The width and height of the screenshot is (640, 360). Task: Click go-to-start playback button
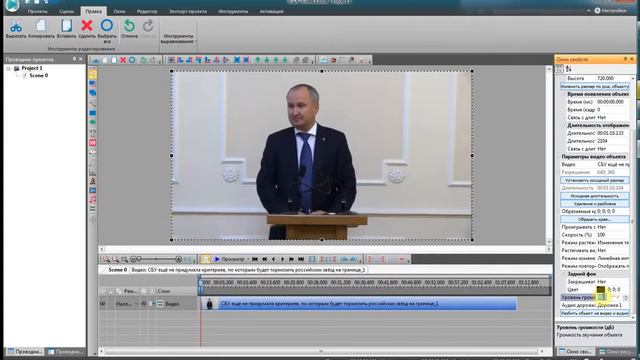(255, 259)
